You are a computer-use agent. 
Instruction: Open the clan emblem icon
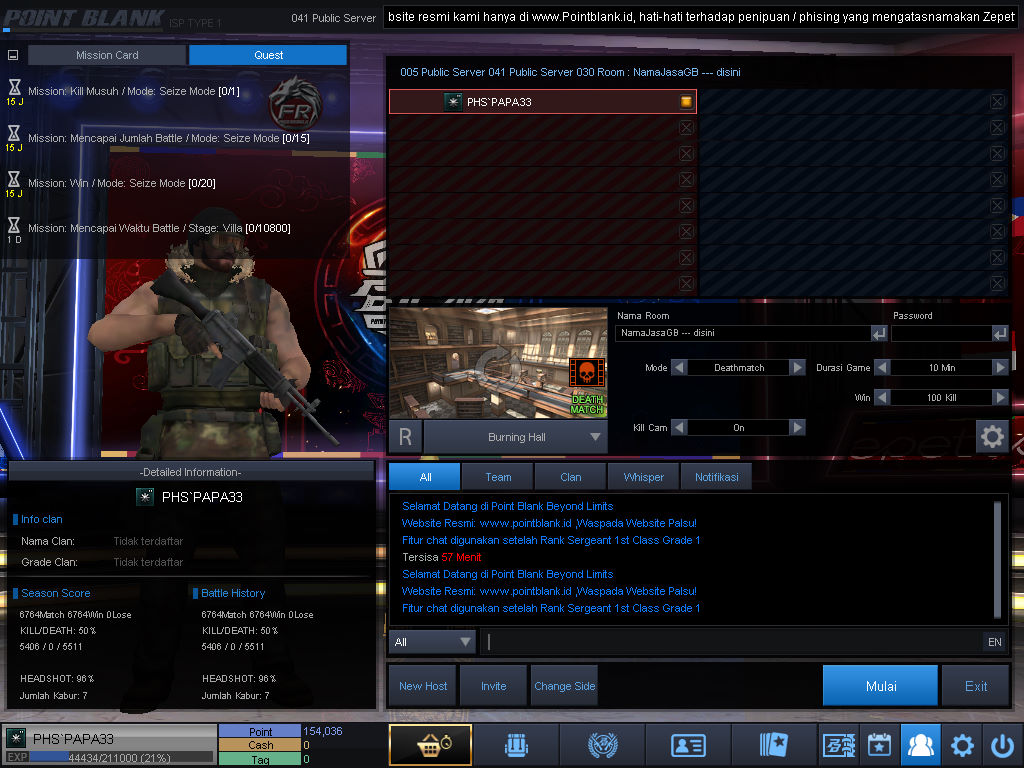(x=601, y=745)
